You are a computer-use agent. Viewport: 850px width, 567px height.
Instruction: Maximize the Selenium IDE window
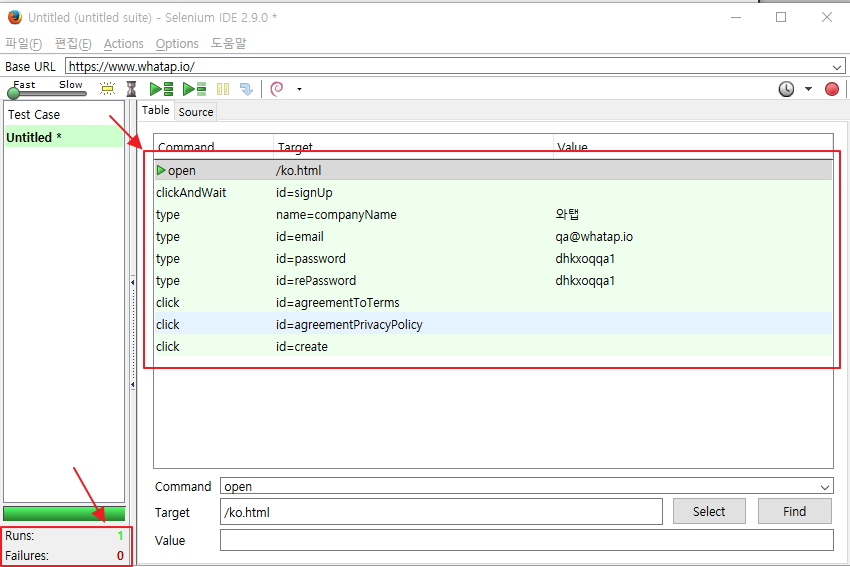(781, 17)
